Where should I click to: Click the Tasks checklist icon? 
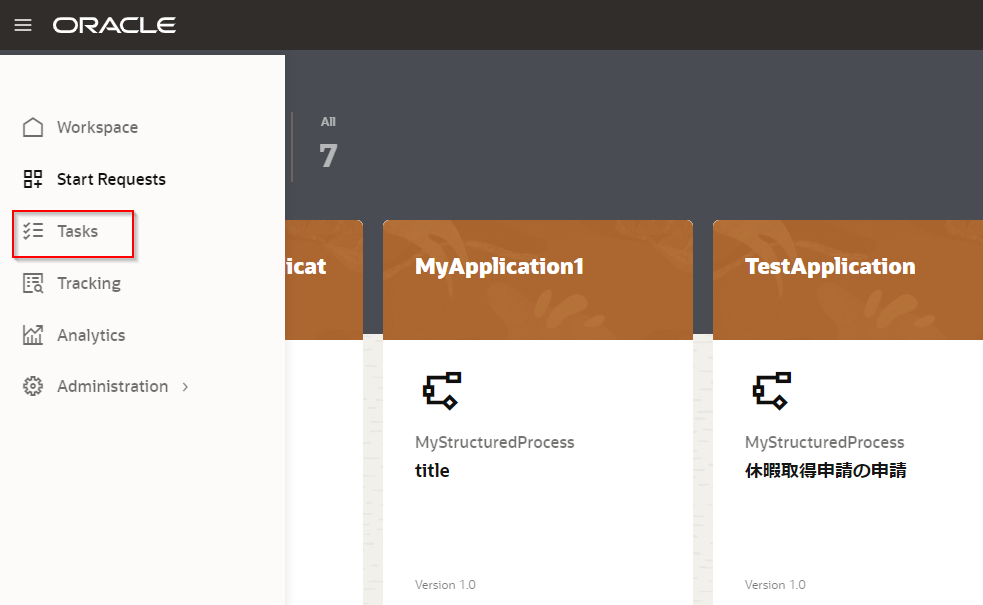click(x=33, y=231)
